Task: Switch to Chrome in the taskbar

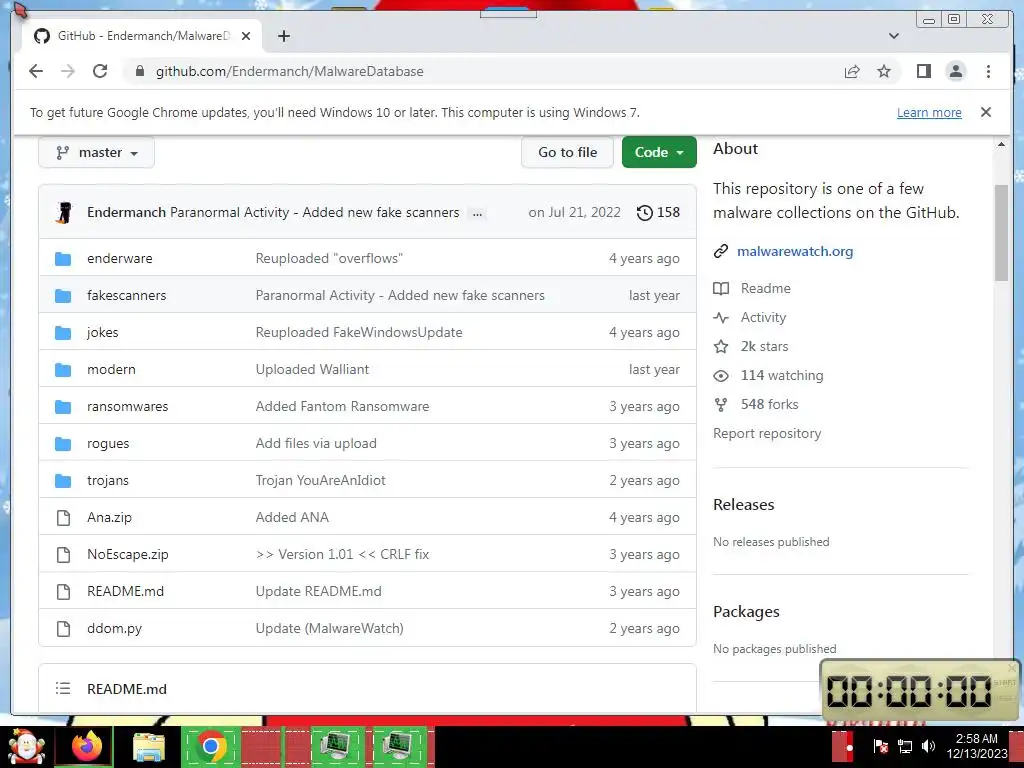Action: 210,746
